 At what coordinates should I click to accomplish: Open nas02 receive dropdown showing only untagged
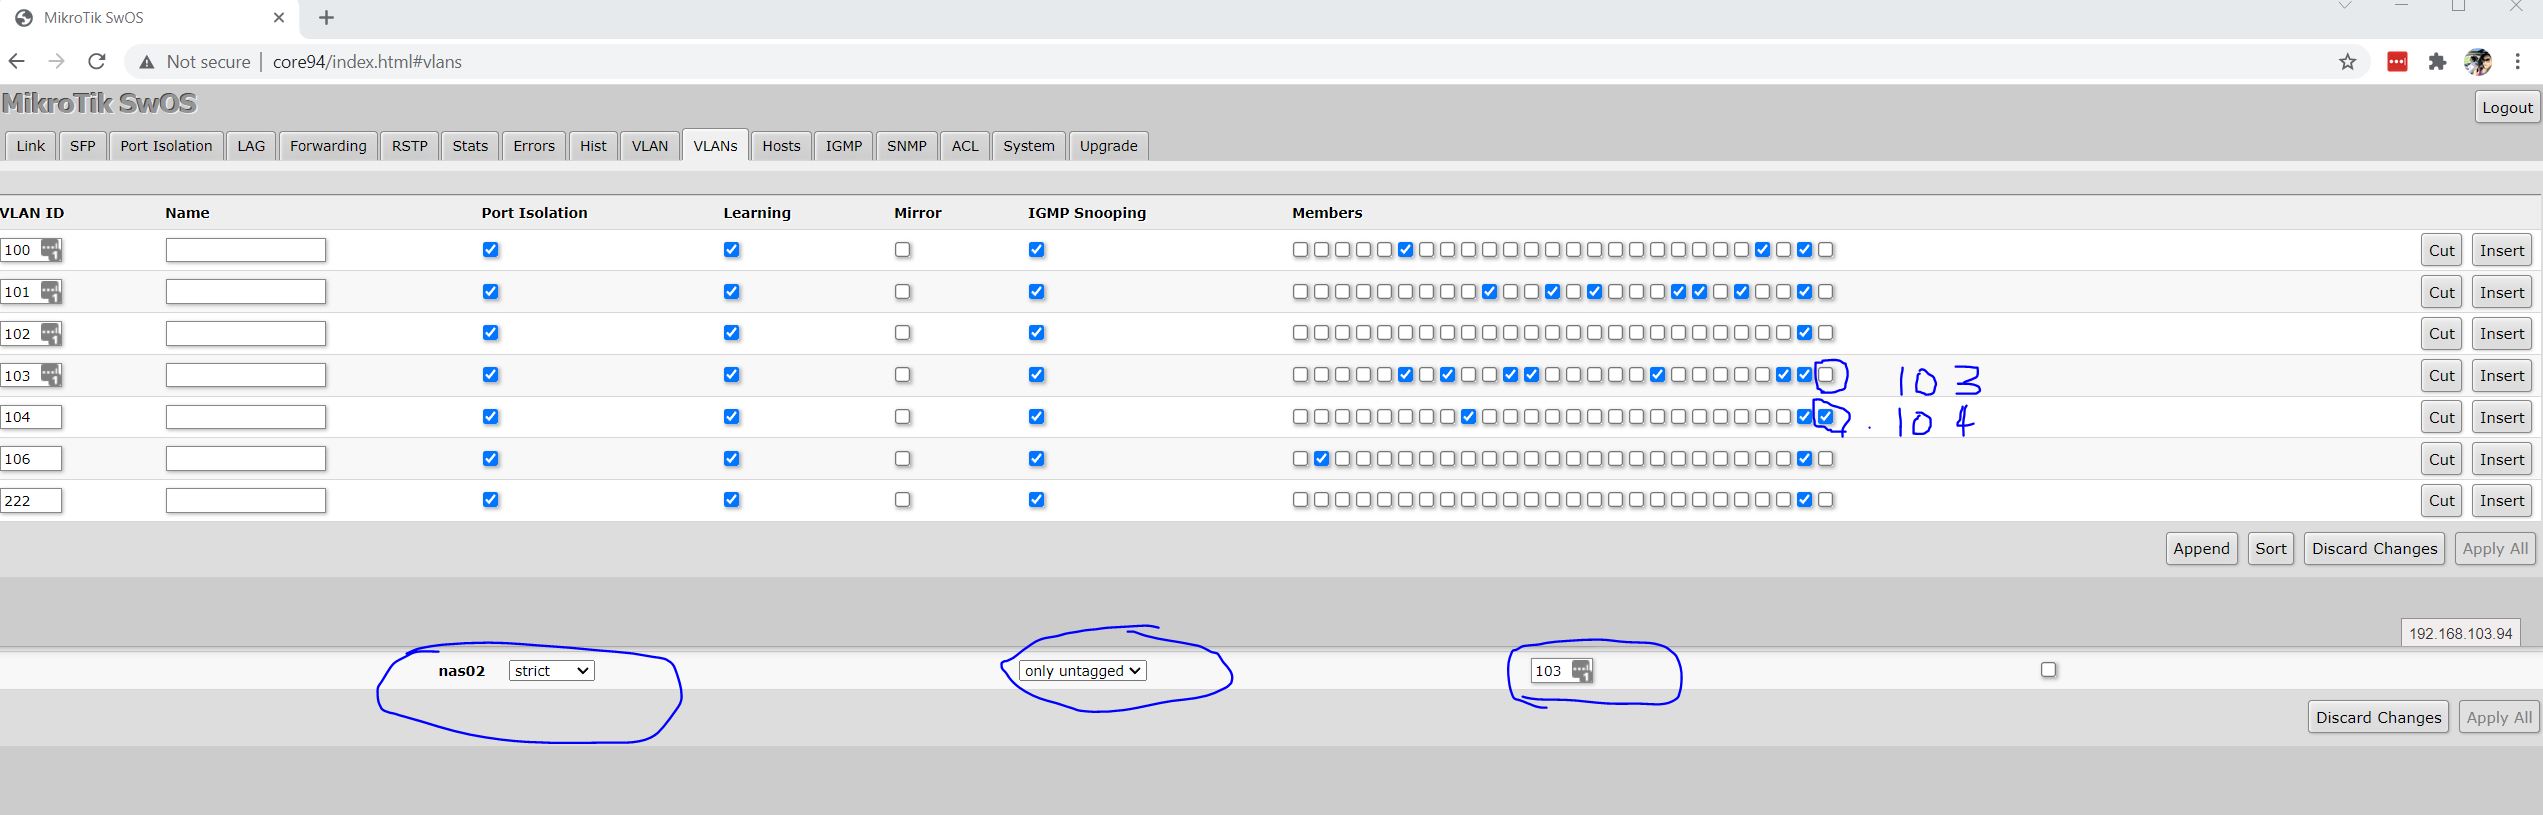point(1083,671)
